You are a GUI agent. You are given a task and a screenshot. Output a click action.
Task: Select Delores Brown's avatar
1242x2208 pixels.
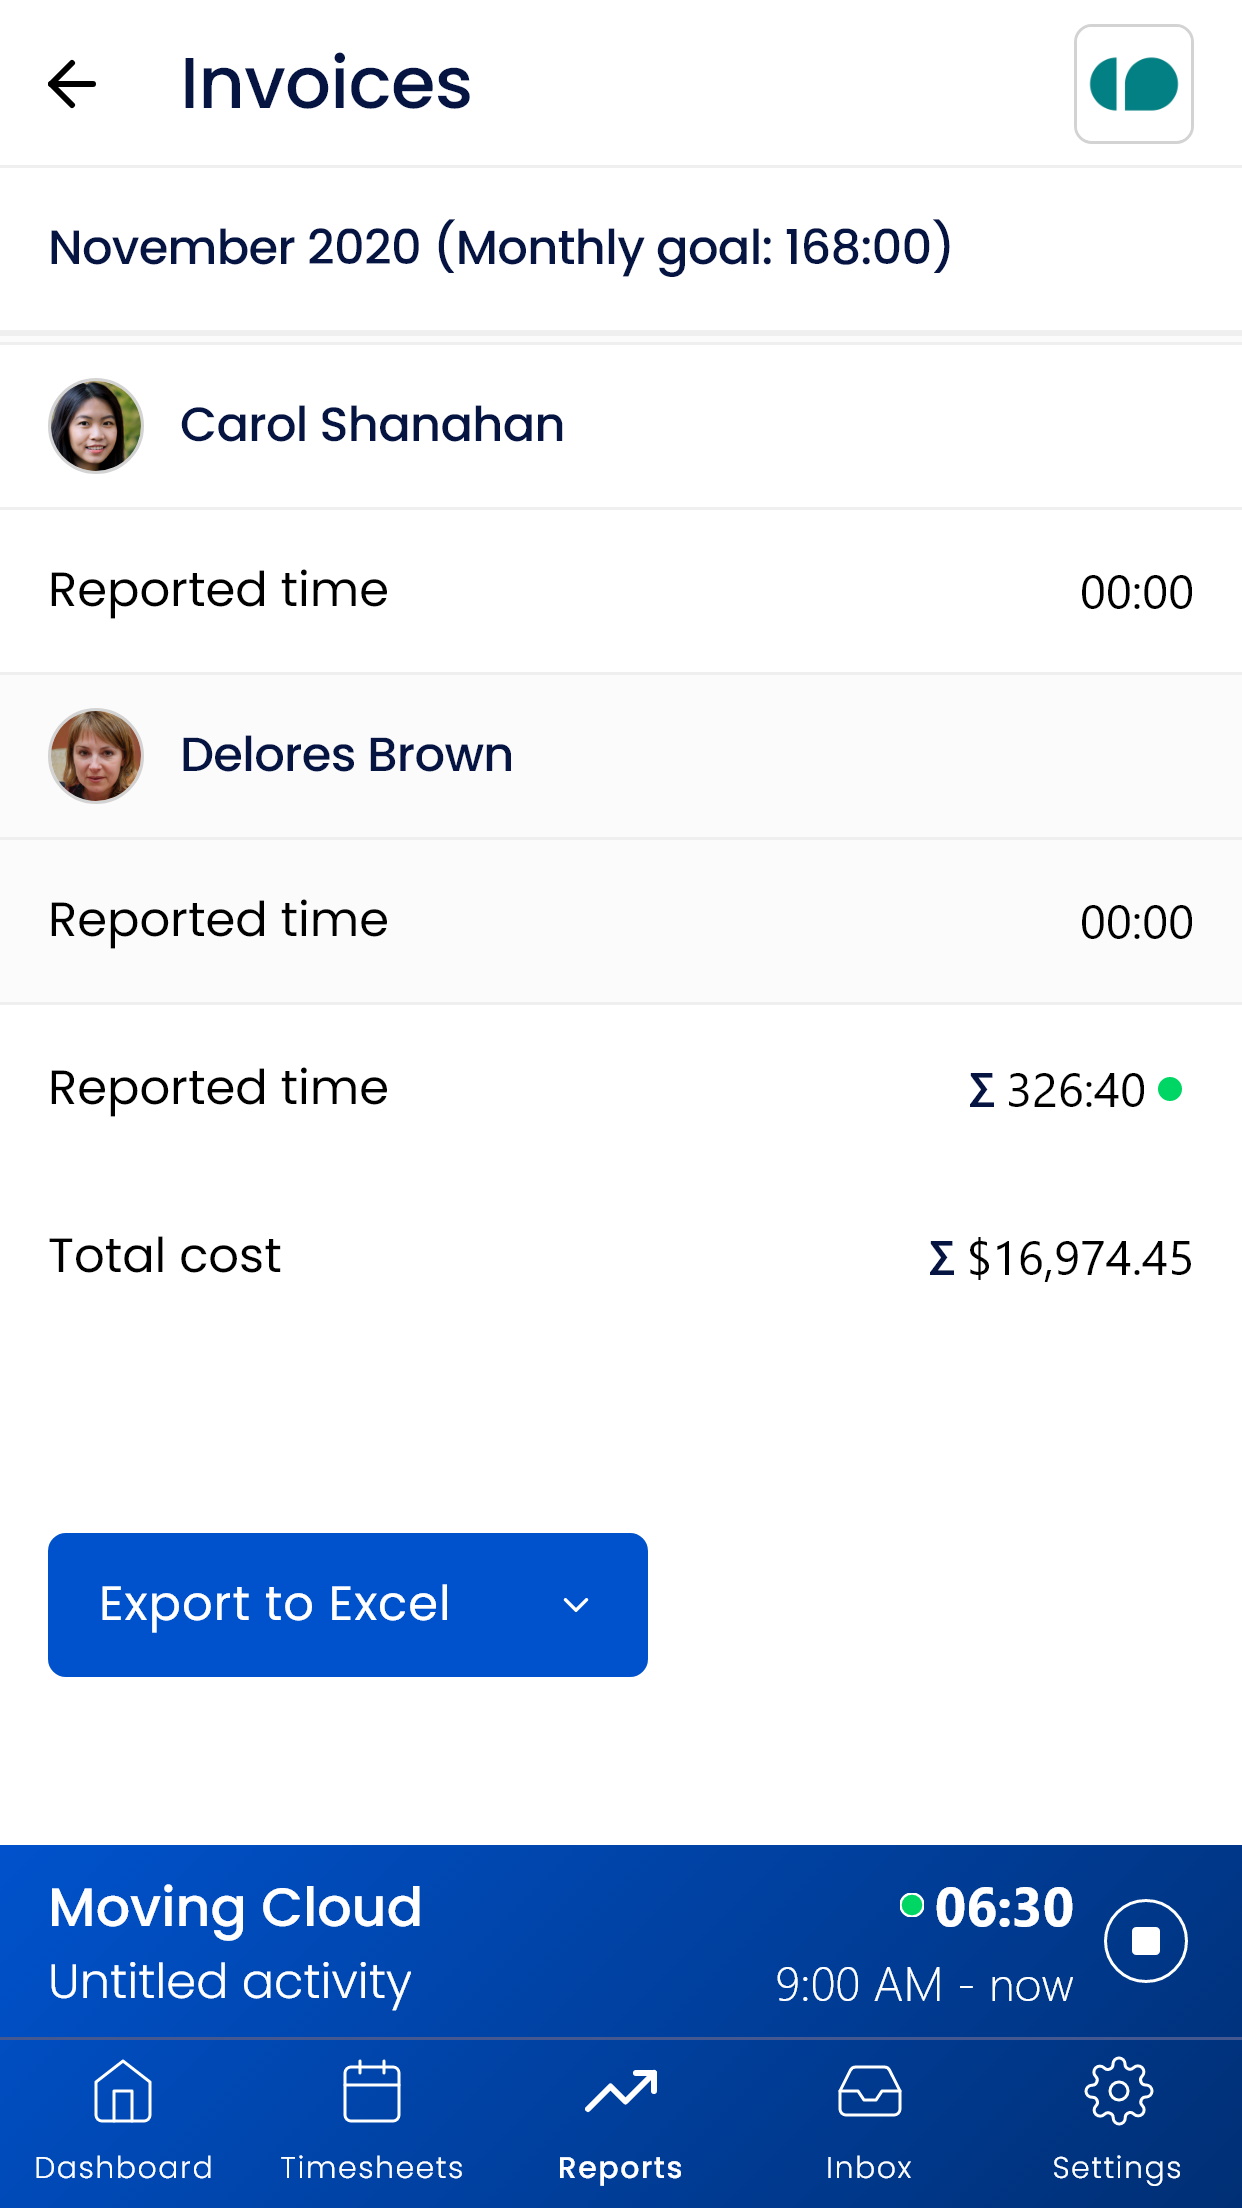pos(96,755)
